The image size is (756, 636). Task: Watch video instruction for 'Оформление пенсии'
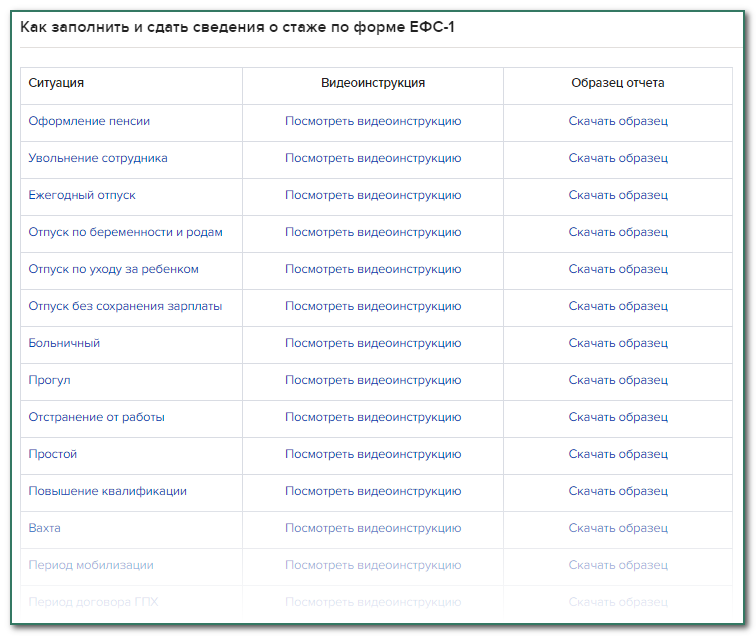pyautogui.click(x=372, y=121)
